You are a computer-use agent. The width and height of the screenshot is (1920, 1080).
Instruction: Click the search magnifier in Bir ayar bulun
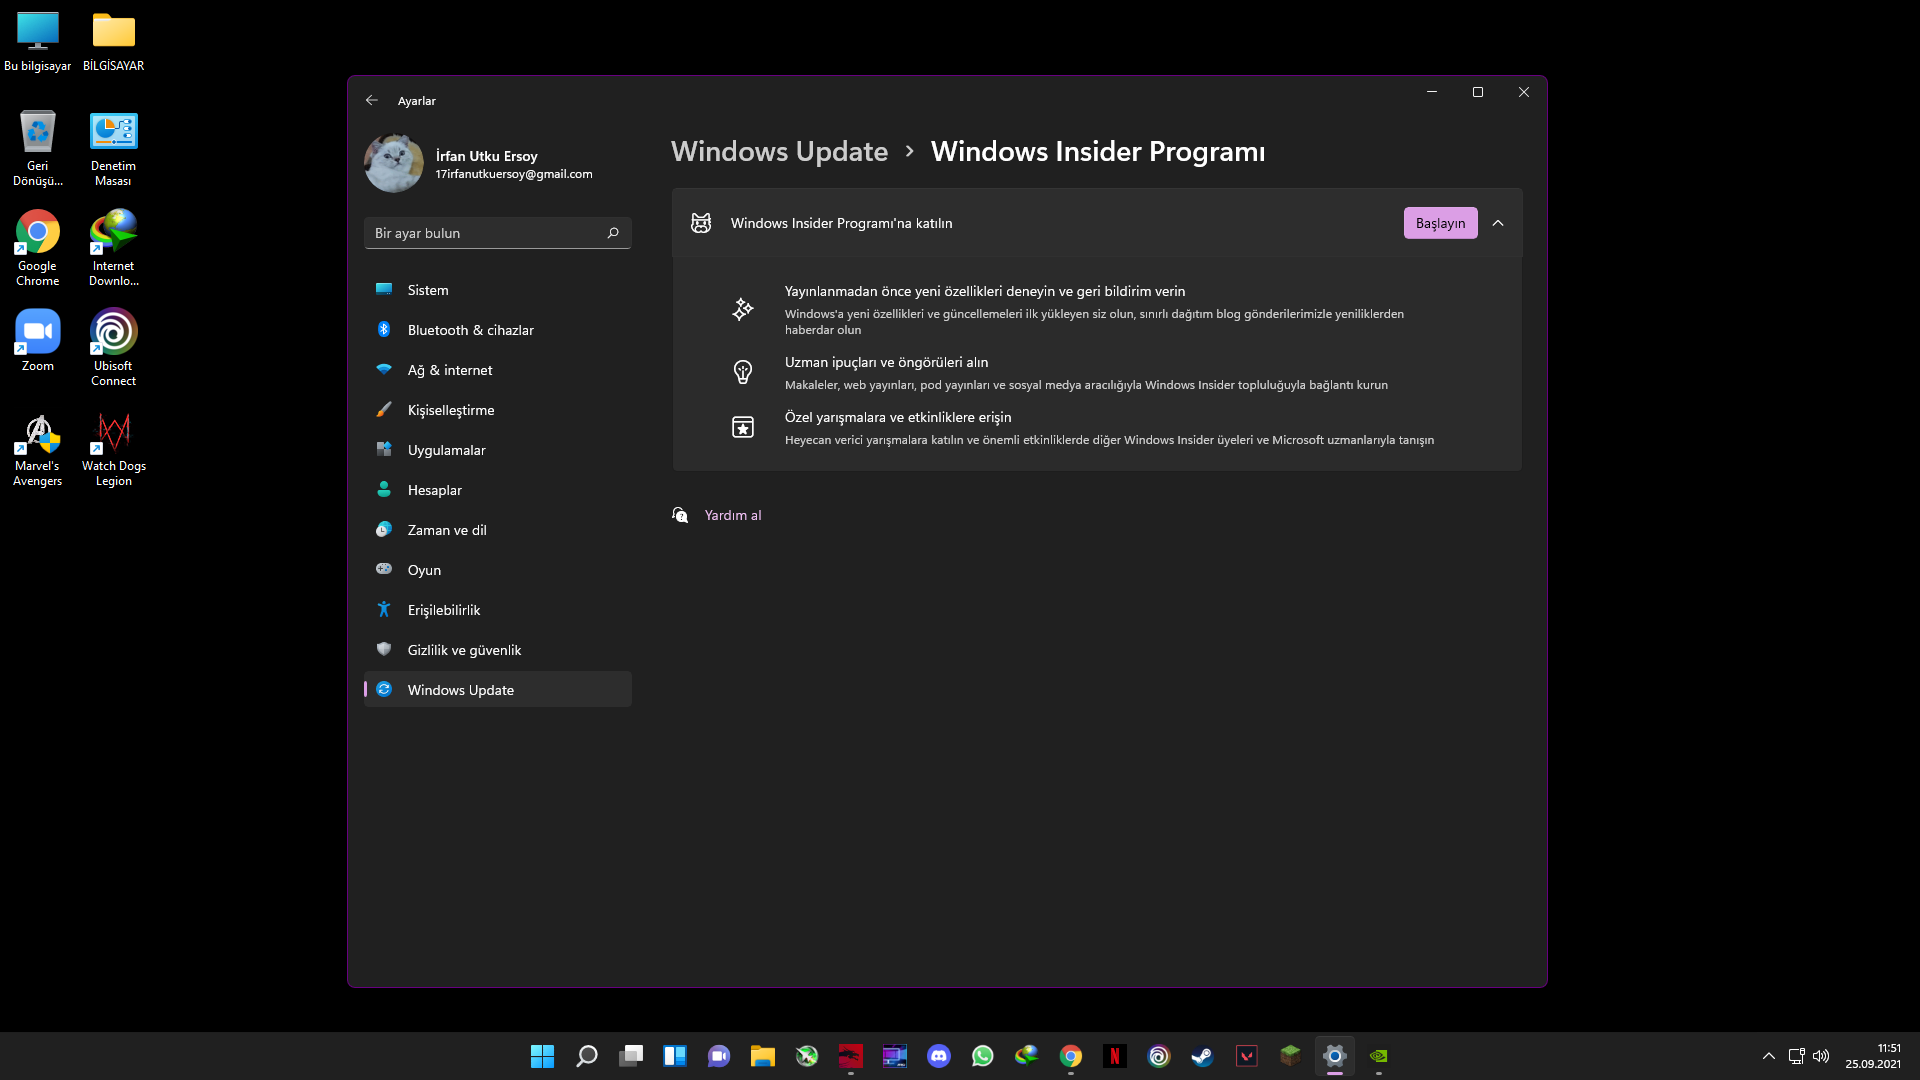click(x=613, y=233)
